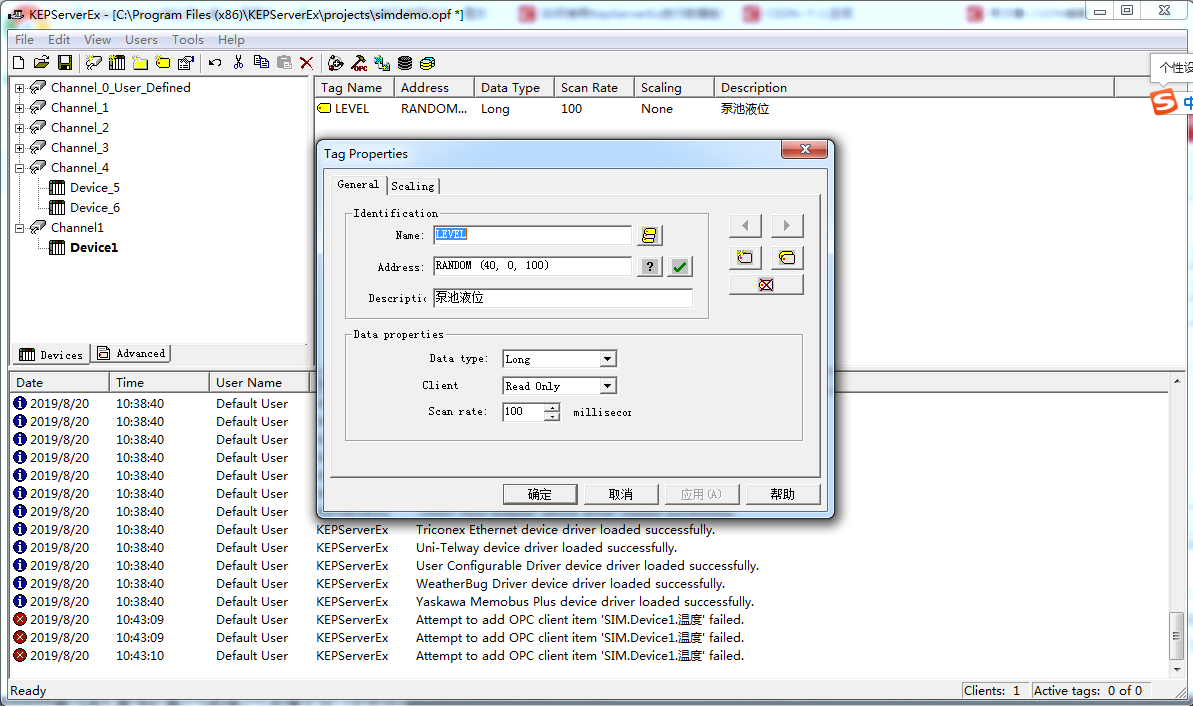The image size is (1193, 706).
Task: Click the log scrollbar down arrow
Action: 1177,669
